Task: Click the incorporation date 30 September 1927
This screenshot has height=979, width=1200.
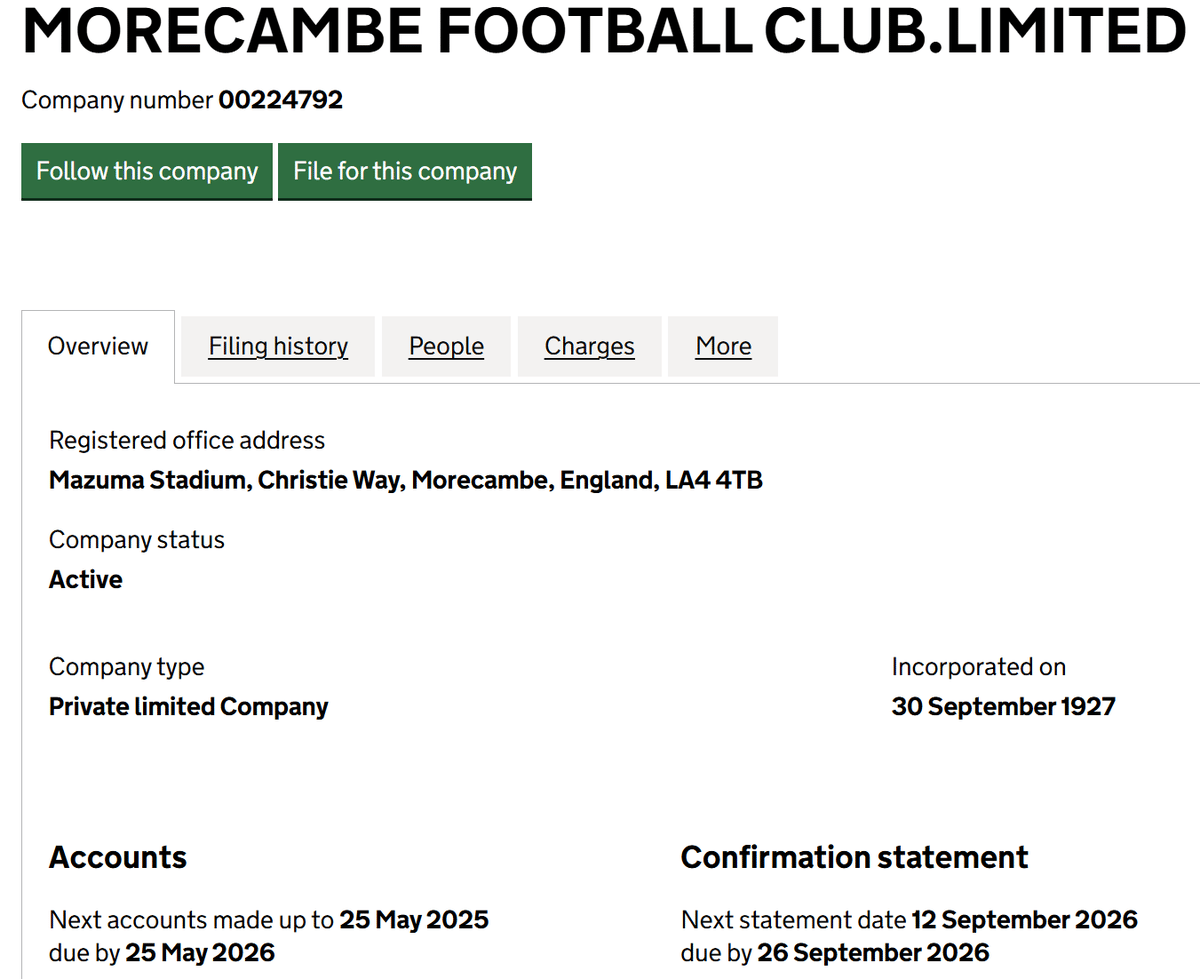Action: [x=1003, y=706]
